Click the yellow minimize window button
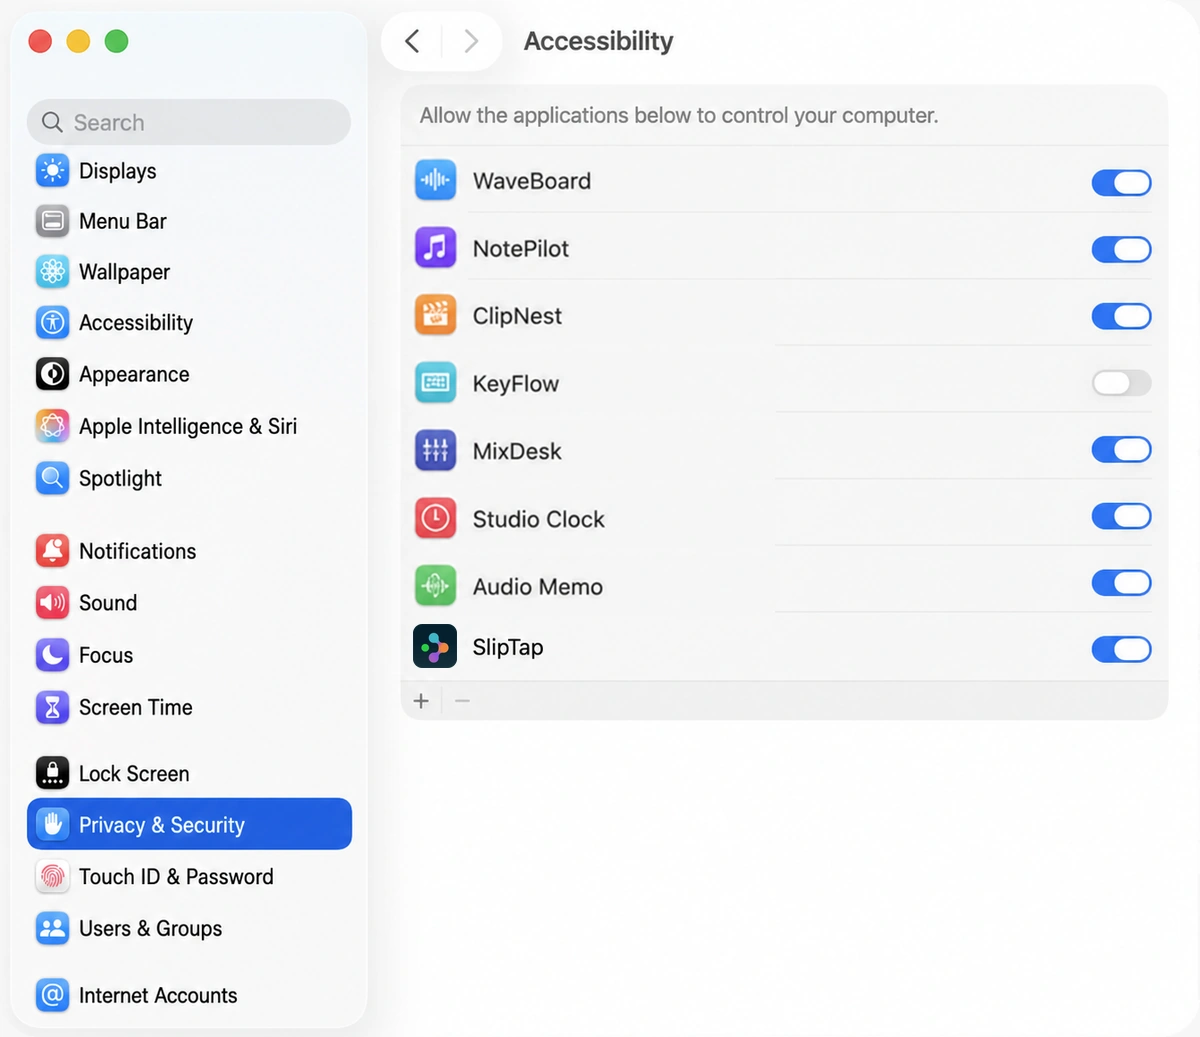Image resolution: width=1200 pixels, height=1037 pixels. point(78,41)
